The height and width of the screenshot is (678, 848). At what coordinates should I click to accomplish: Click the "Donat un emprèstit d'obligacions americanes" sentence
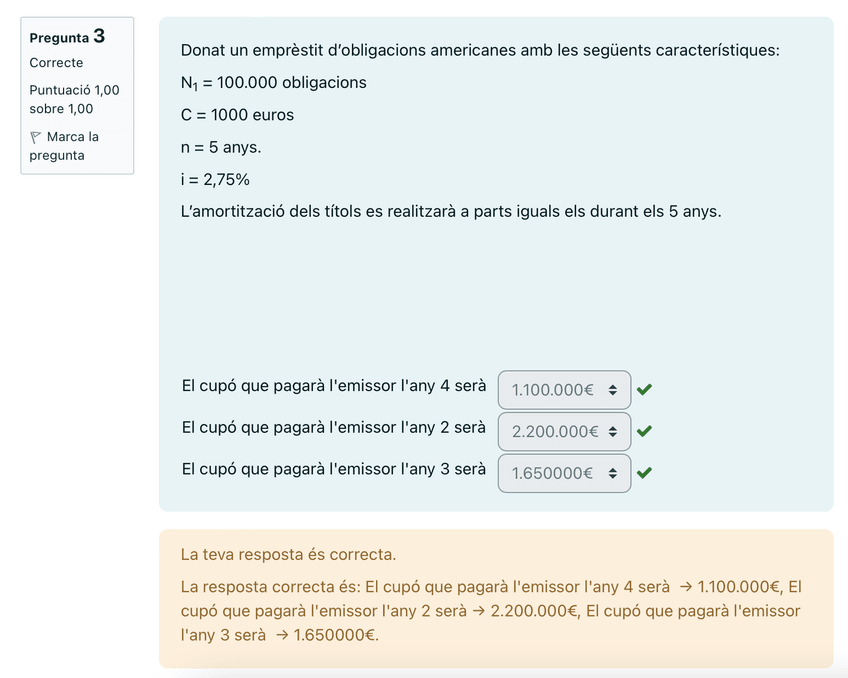480,50
